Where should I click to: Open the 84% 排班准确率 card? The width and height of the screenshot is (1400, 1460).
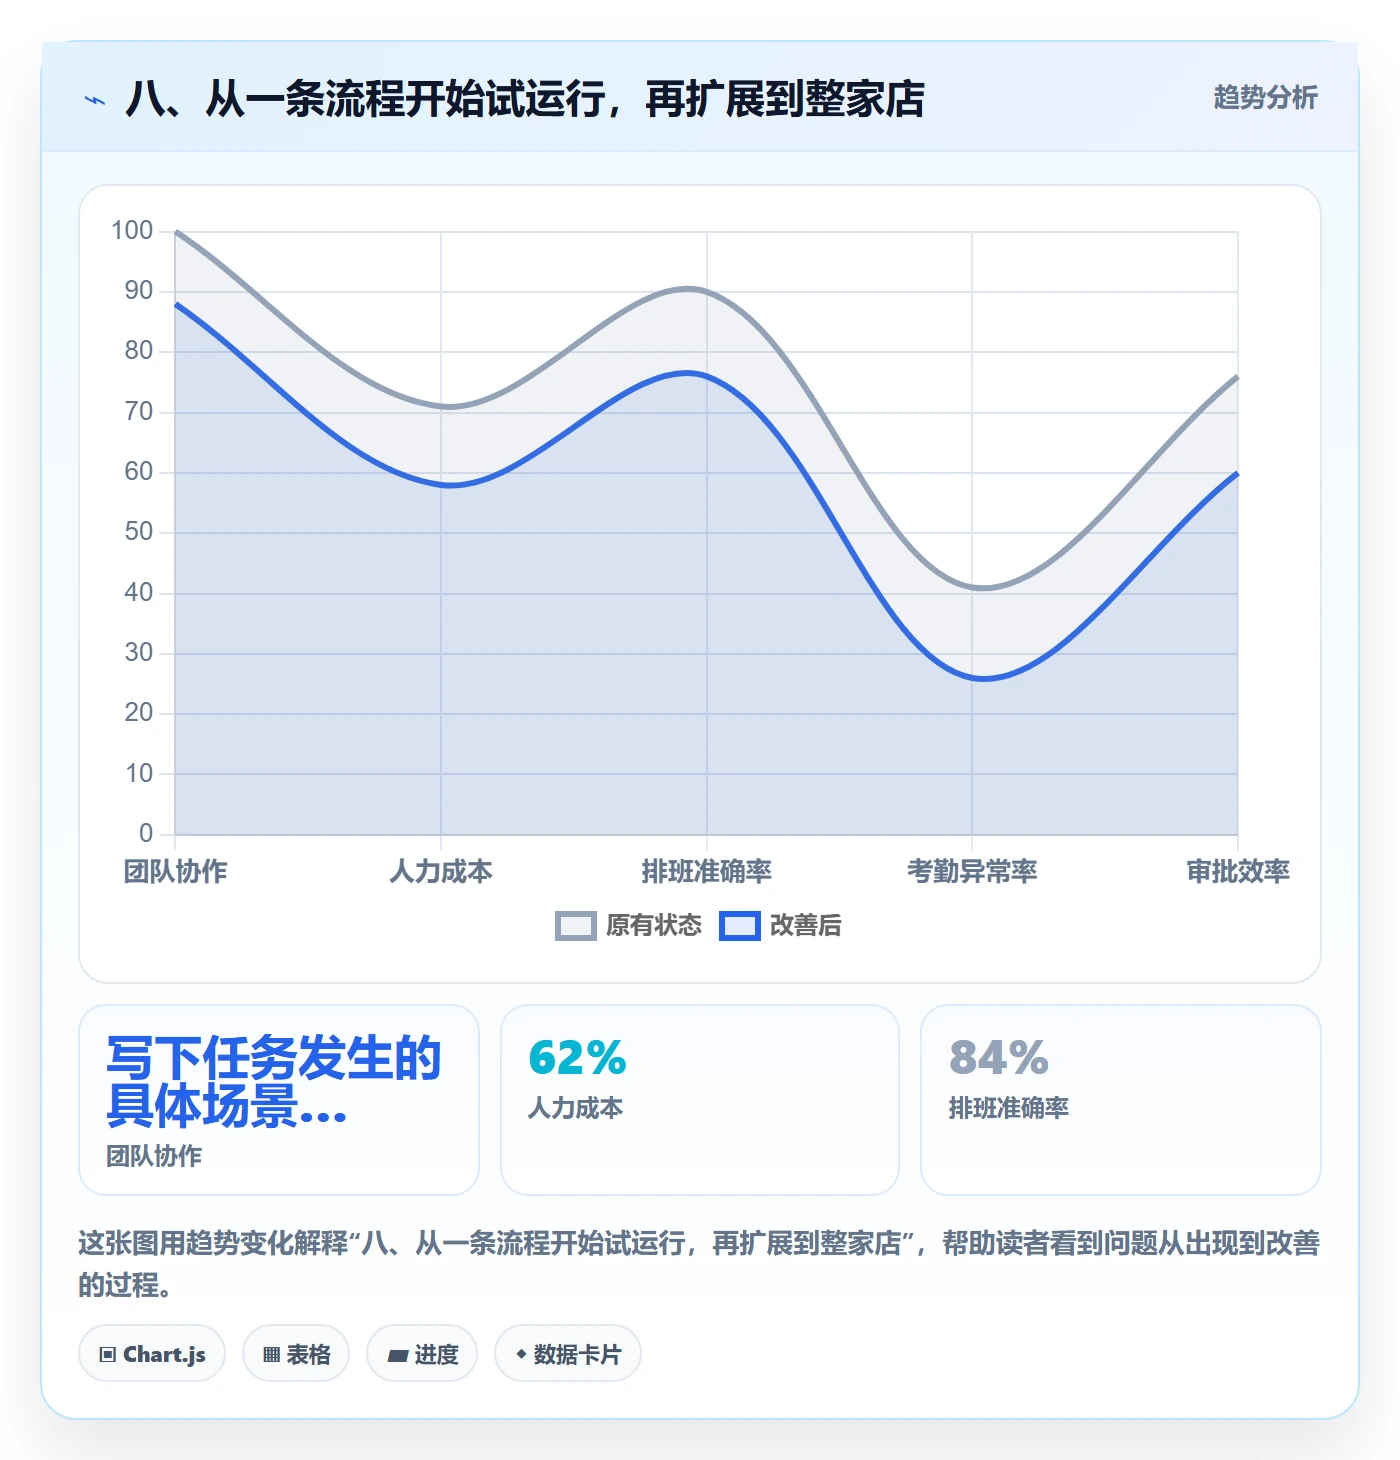coord(1121,1100)
